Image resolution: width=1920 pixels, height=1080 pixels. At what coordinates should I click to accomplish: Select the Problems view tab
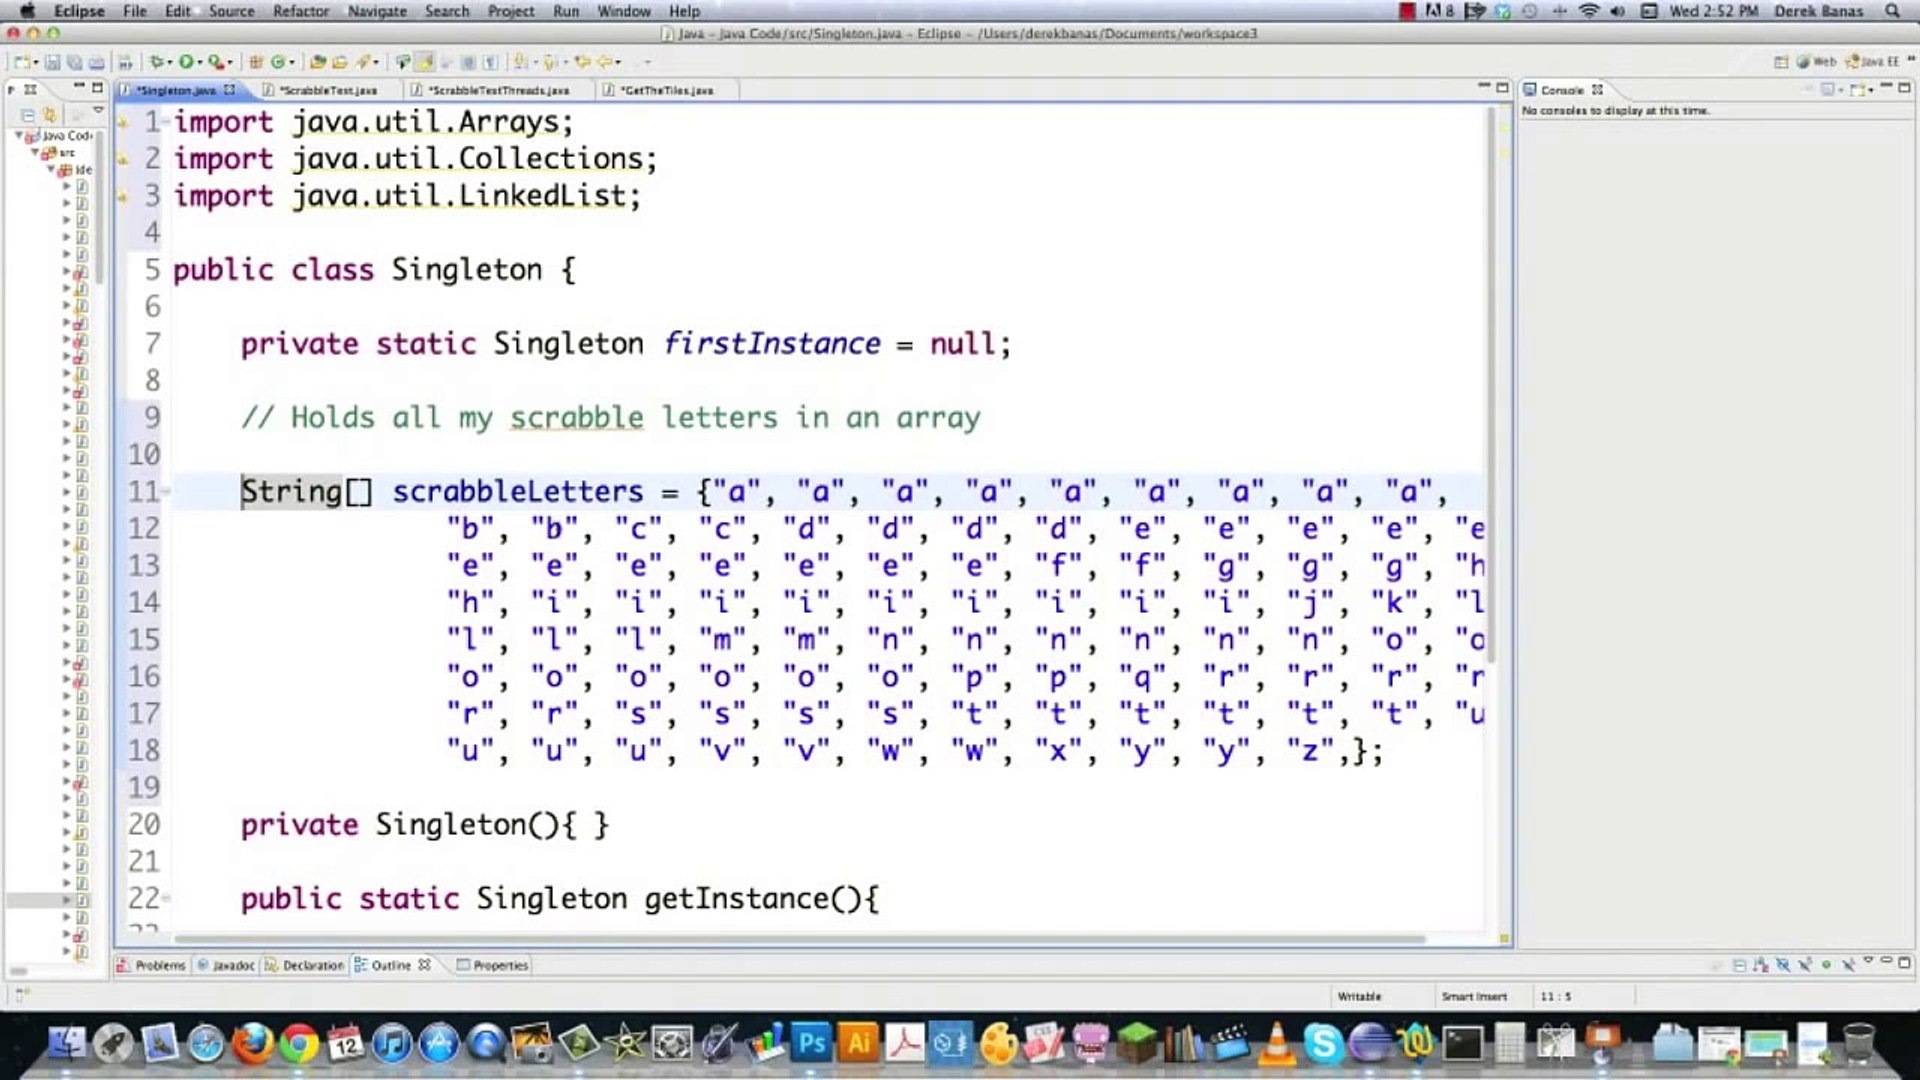151,965
